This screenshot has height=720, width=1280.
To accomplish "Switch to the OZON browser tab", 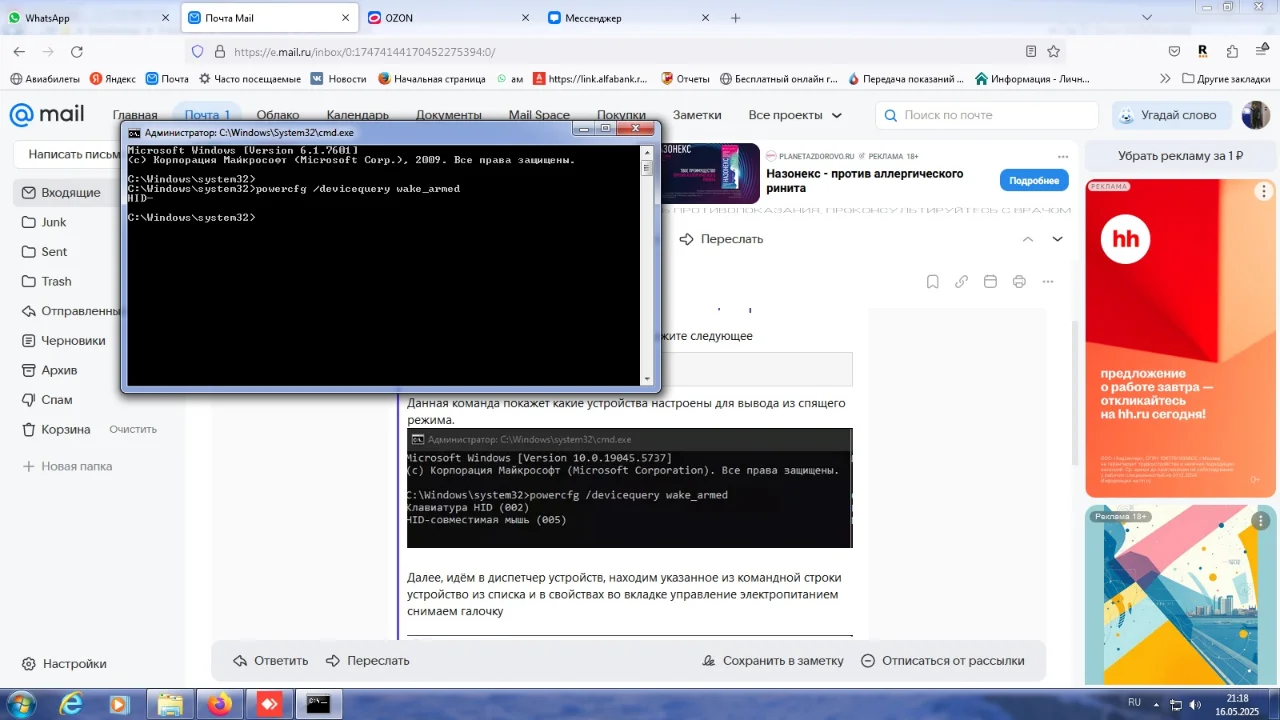I will point(447,18).
